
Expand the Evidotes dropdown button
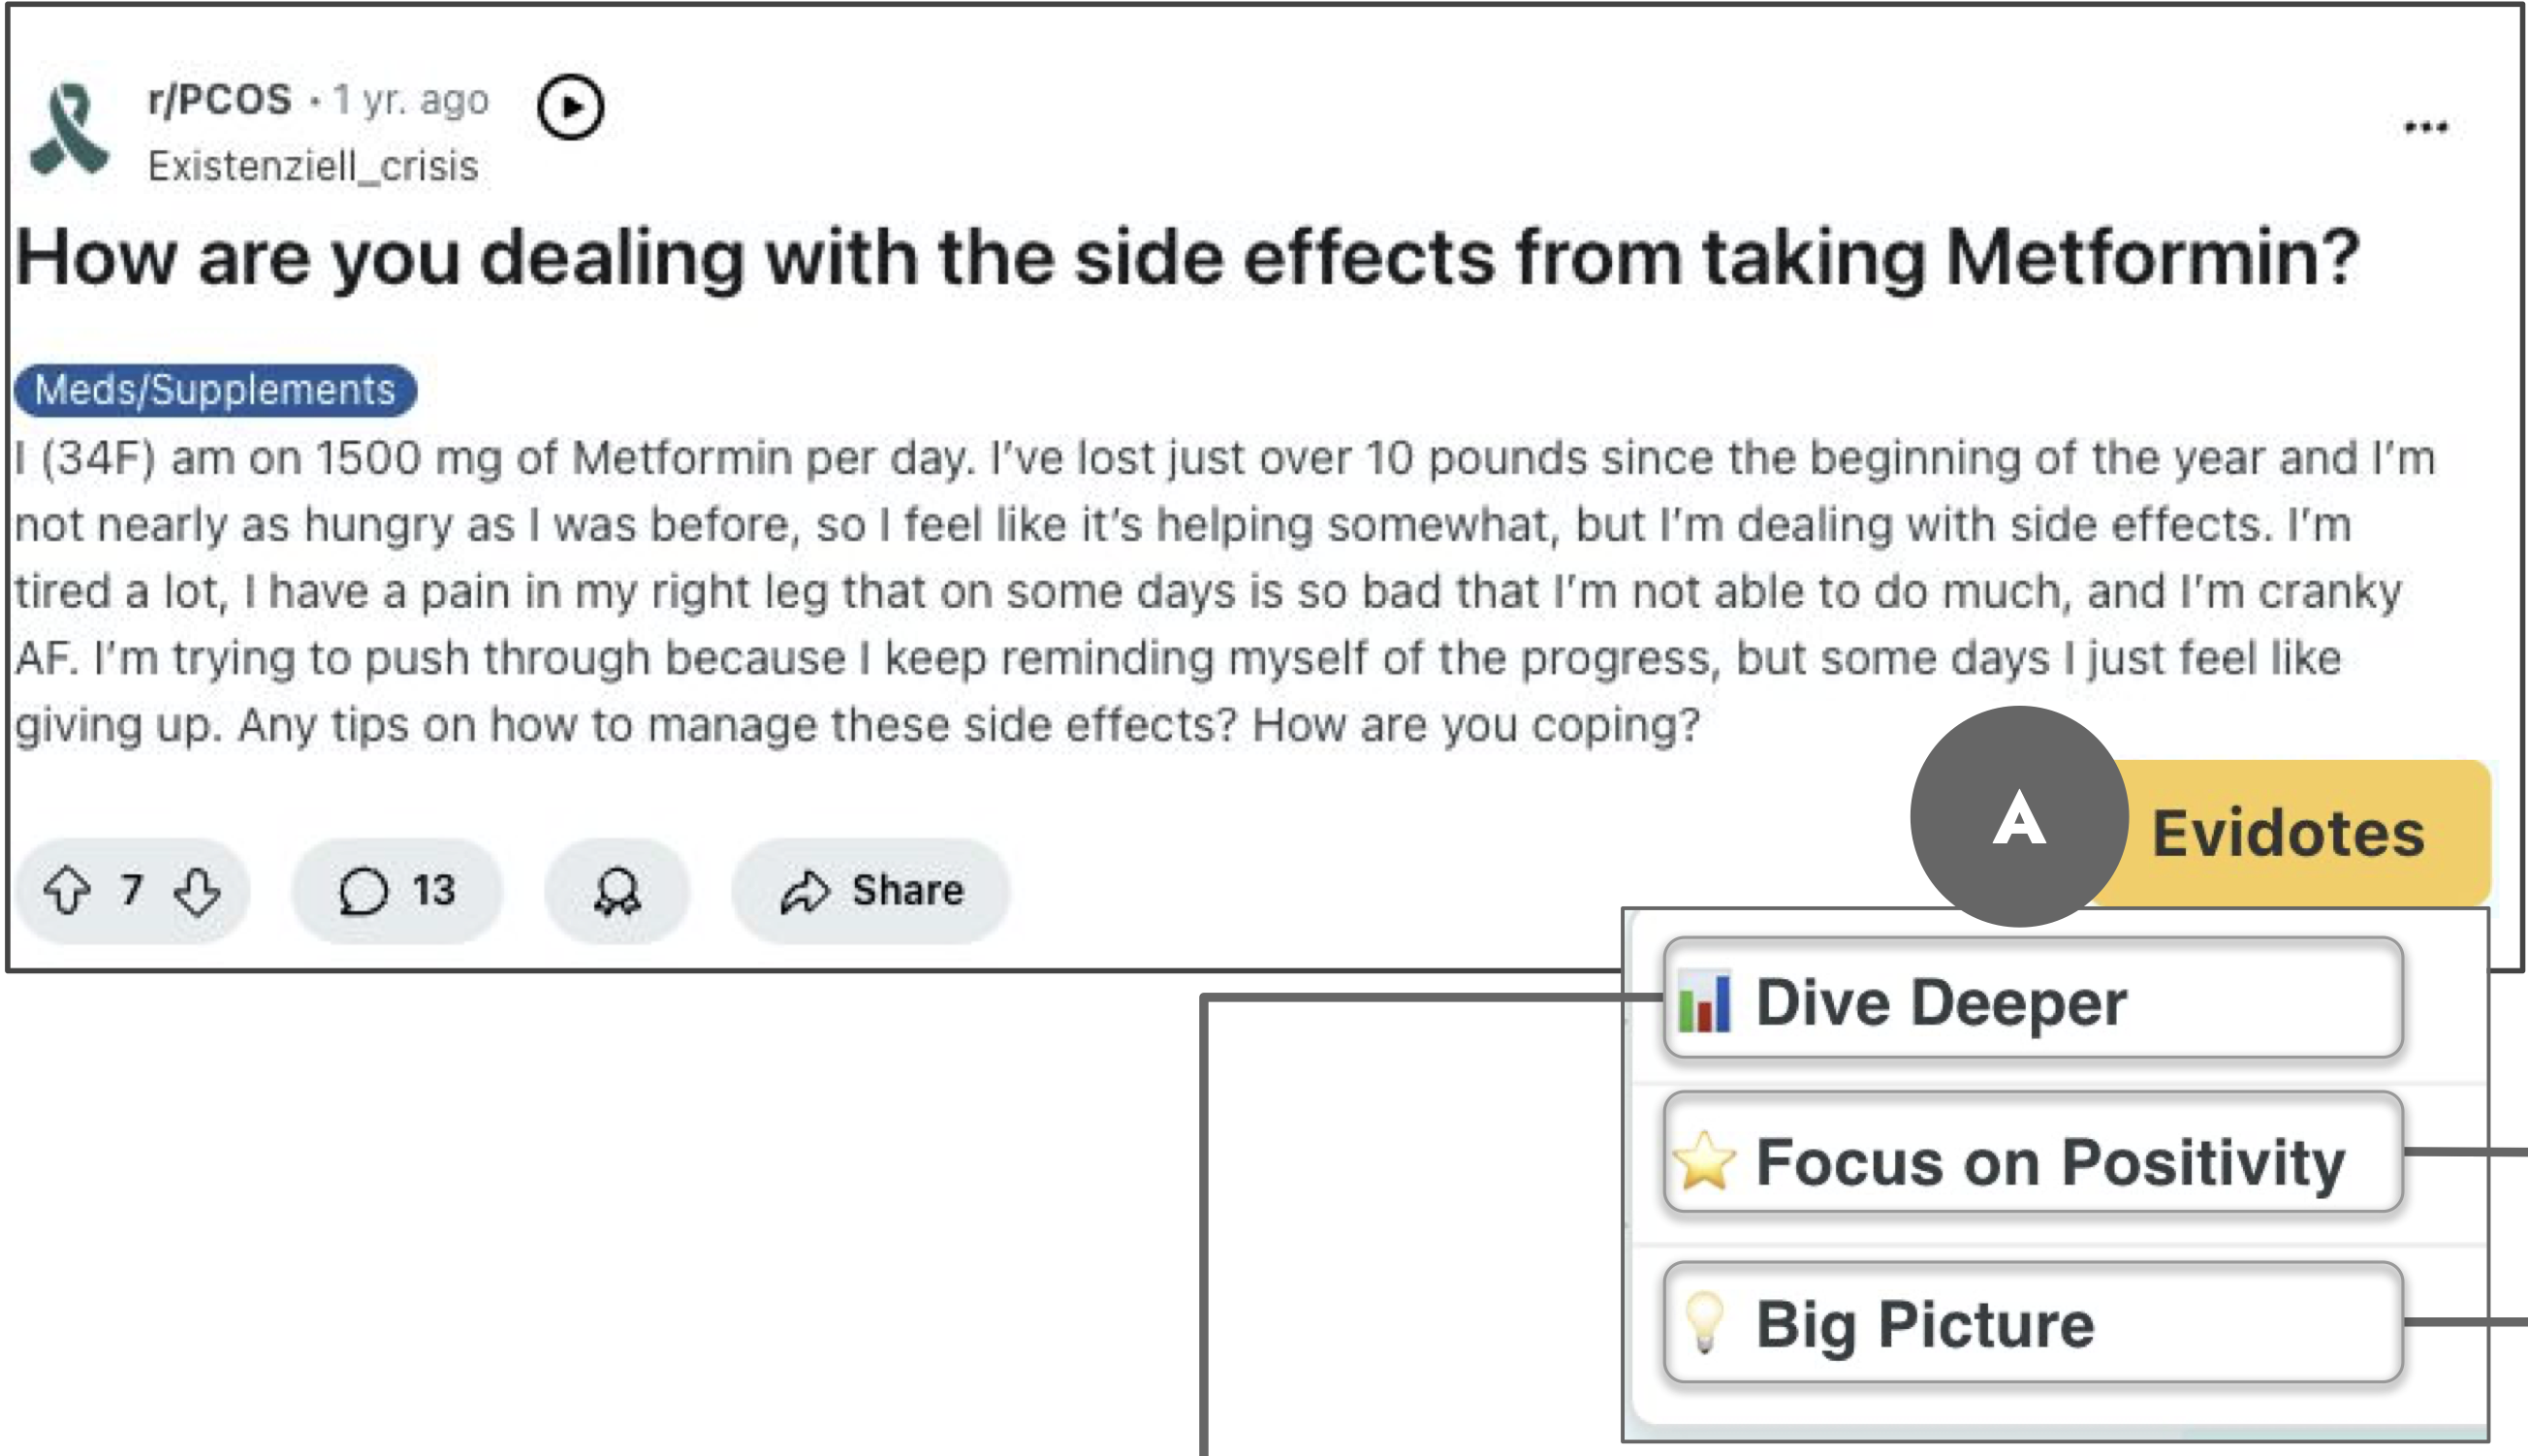click(x=2288, y=833)
